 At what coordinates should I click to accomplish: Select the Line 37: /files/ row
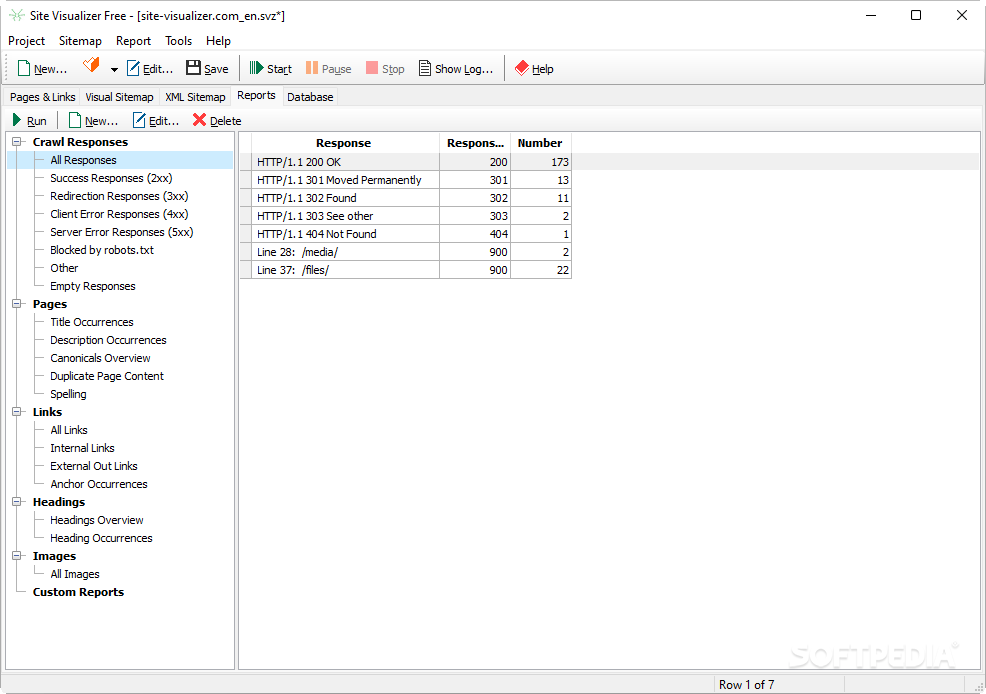coord(406,270)
